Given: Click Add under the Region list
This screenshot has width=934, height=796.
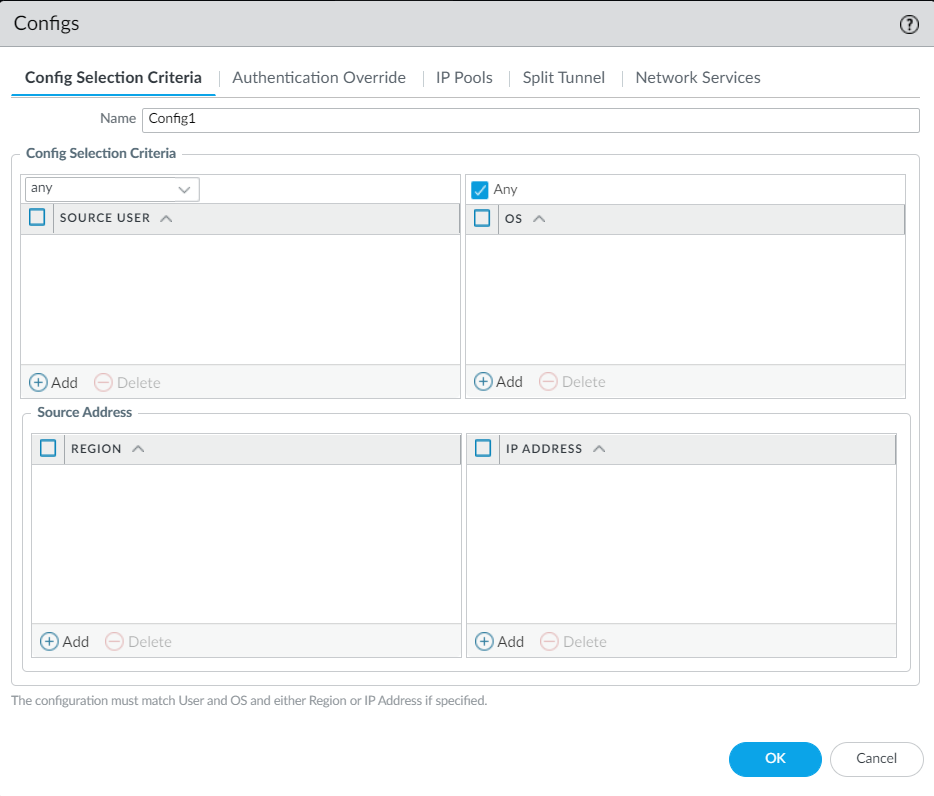Looking at the screenshot, I should [64, 642].
